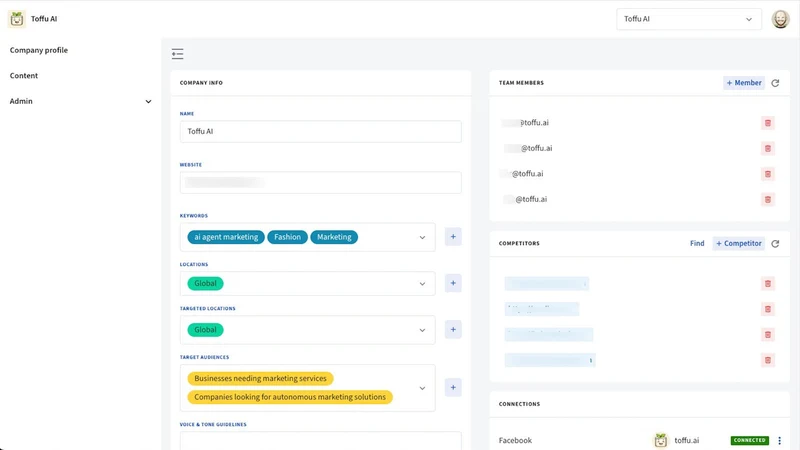Delete the third team member
Screen dimensions: 800x450
click(767, 174)
